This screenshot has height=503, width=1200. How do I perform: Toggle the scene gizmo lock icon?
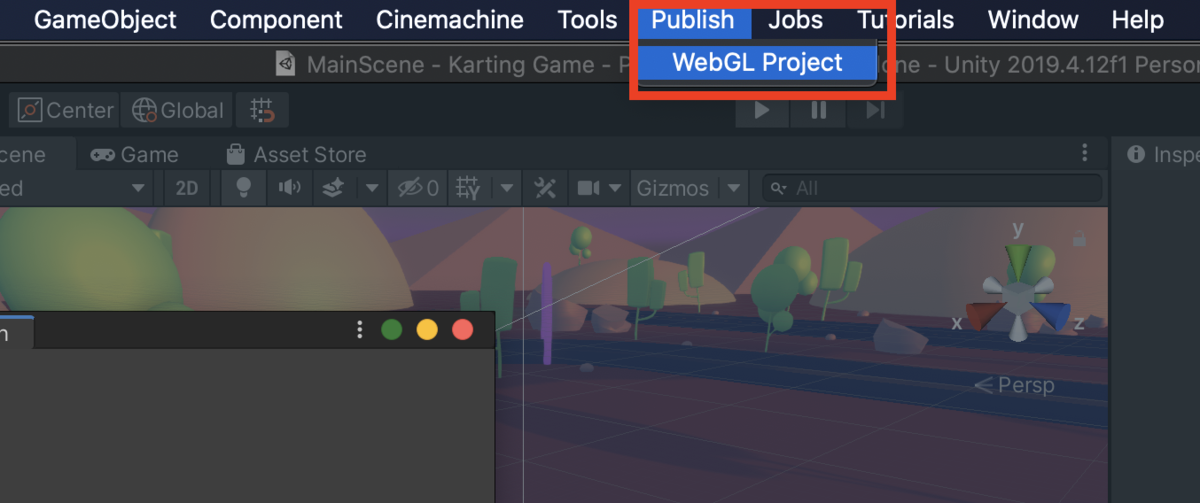coord(1078,240)
